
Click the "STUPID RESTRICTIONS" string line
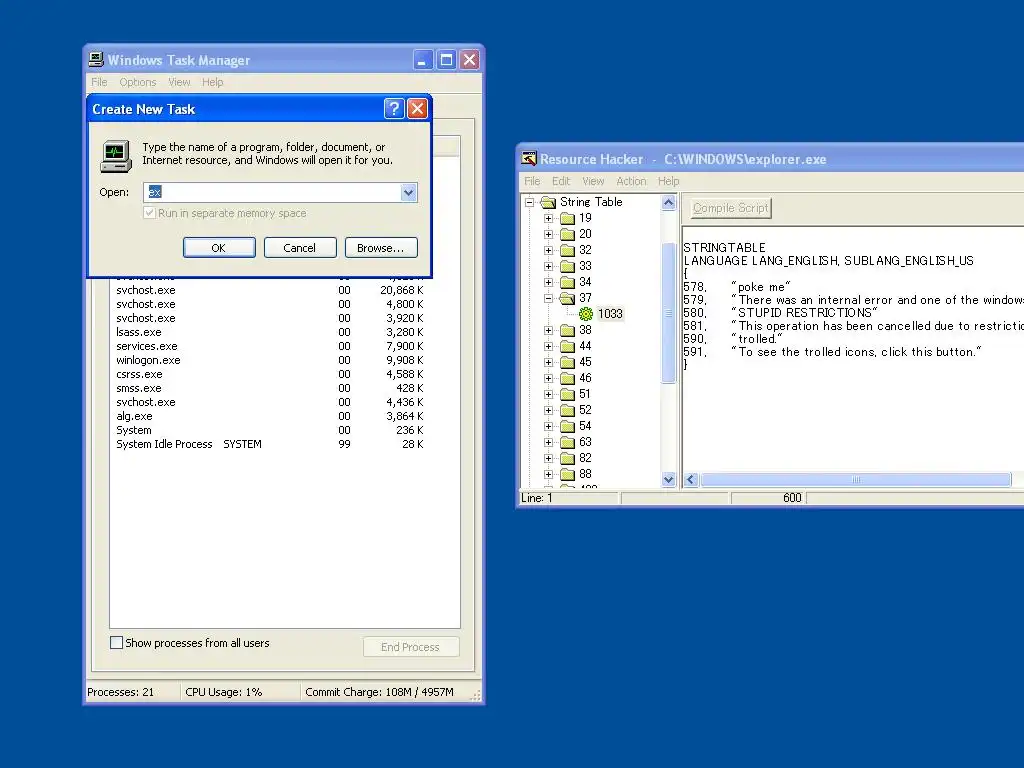(x=780, y=313)
